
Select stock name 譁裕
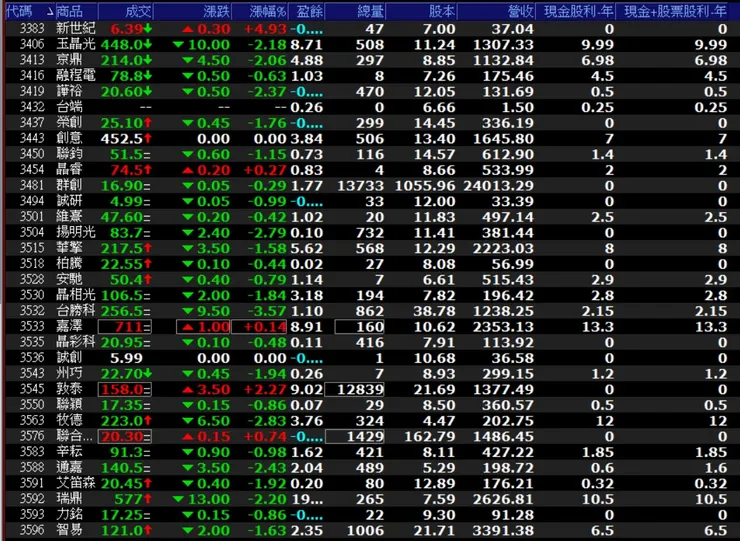pos(69,91)
